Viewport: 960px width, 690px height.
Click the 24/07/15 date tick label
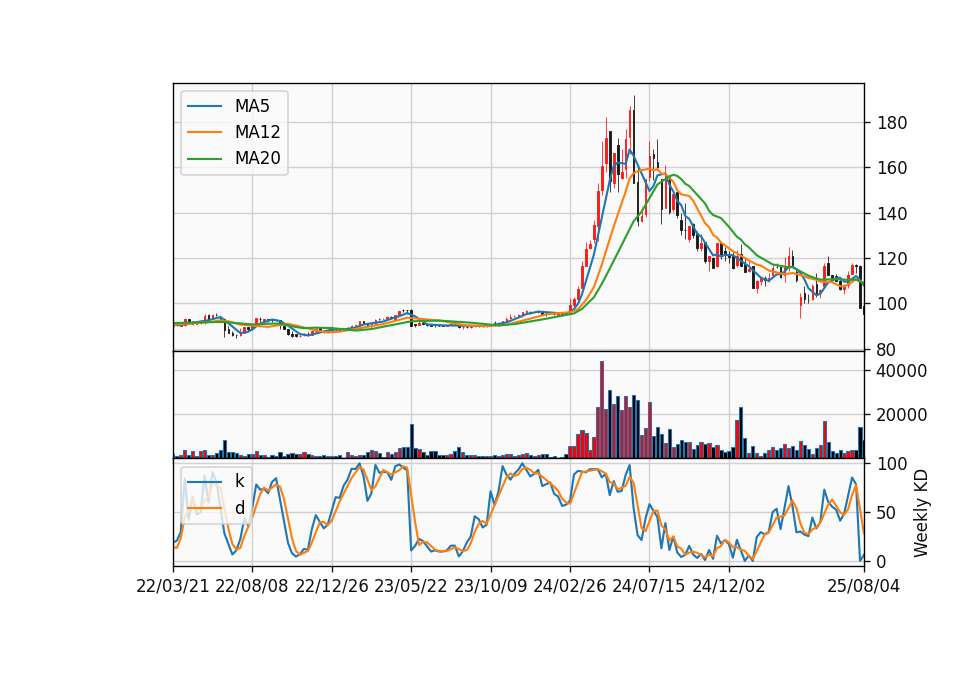[649, 586]
